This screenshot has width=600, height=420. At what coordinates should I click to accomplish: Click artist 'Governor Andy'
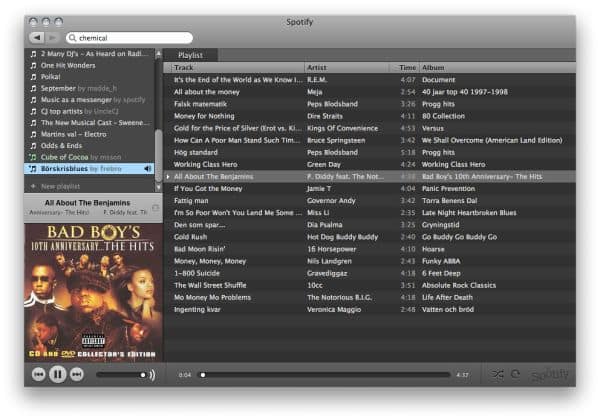(331, 200)
